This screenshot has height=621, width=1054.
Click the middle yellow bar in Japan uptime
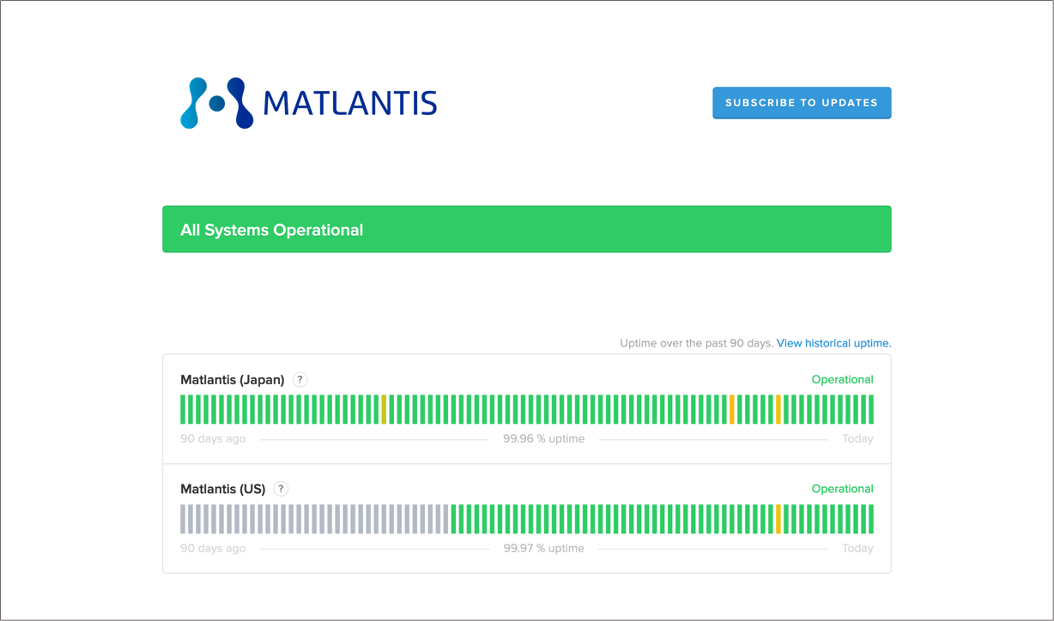tap(732, 409)
